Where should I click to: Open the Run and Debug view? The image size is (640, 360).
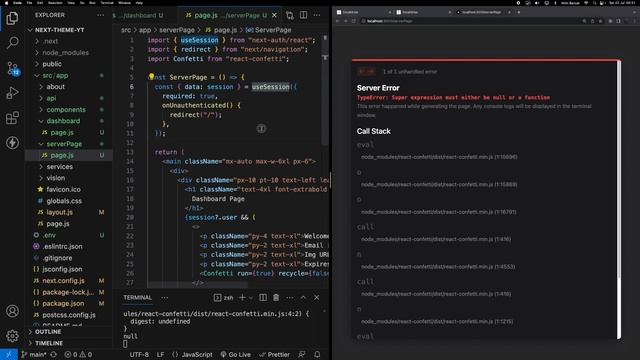(x=12, y=93)
